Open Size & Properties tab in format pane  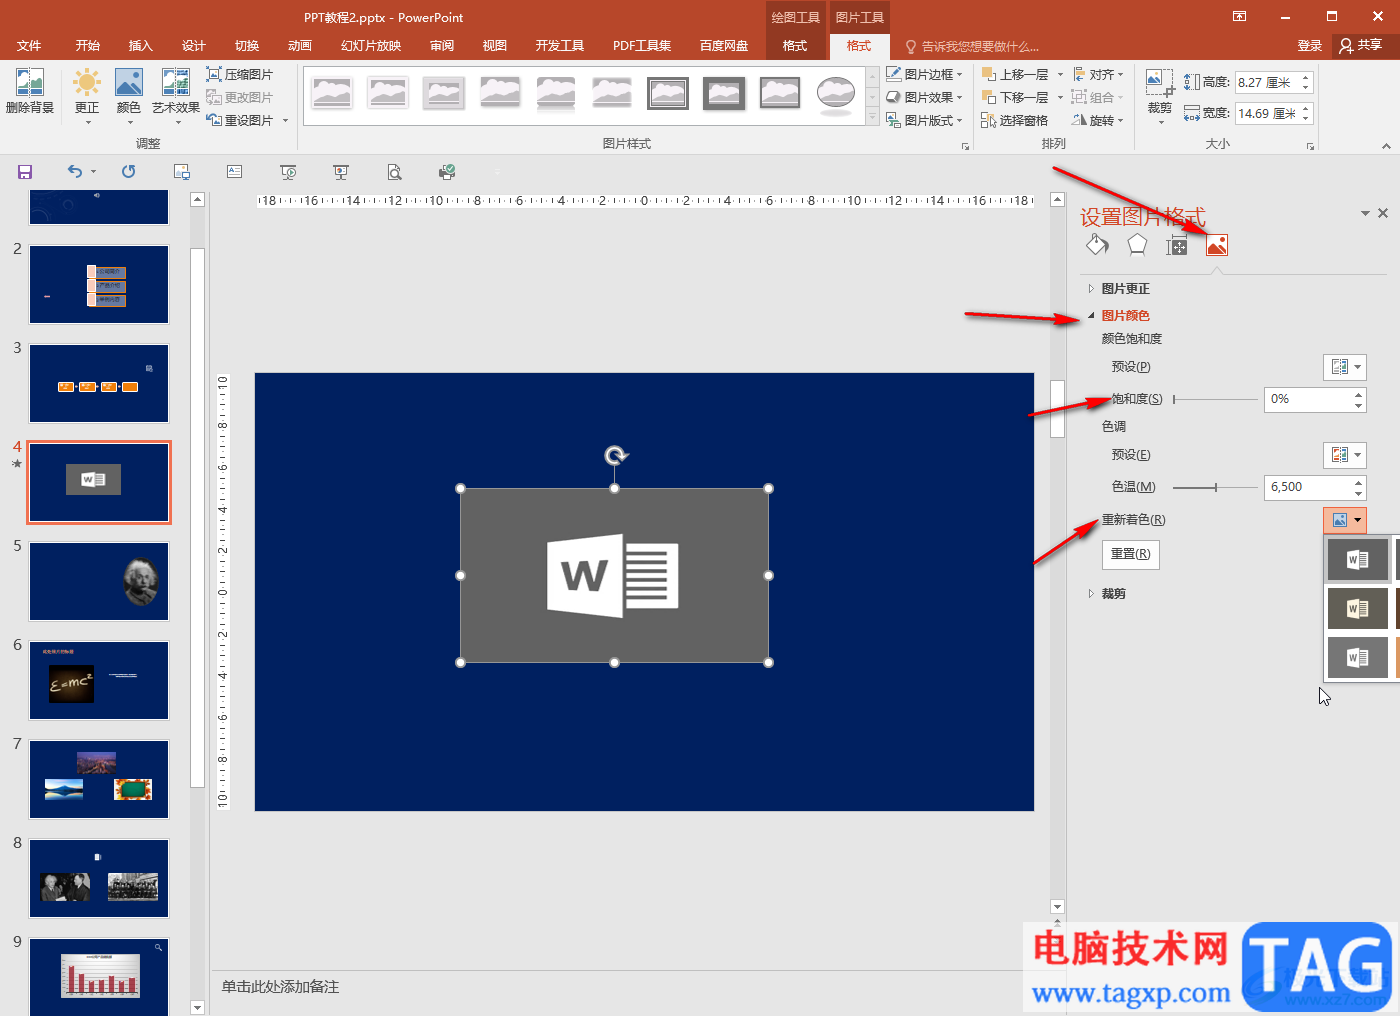coord(1177,246)
